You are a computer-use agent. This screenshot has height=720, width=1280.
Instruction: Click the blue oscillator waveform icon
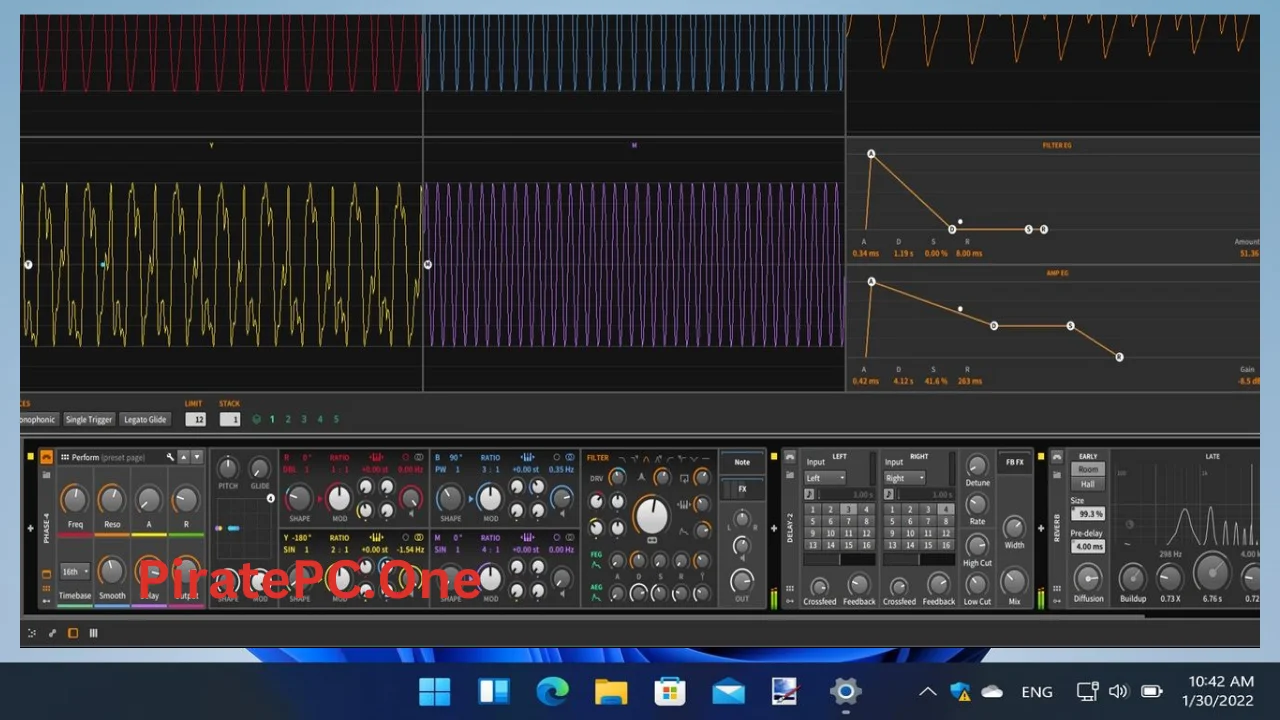(527, 457)
